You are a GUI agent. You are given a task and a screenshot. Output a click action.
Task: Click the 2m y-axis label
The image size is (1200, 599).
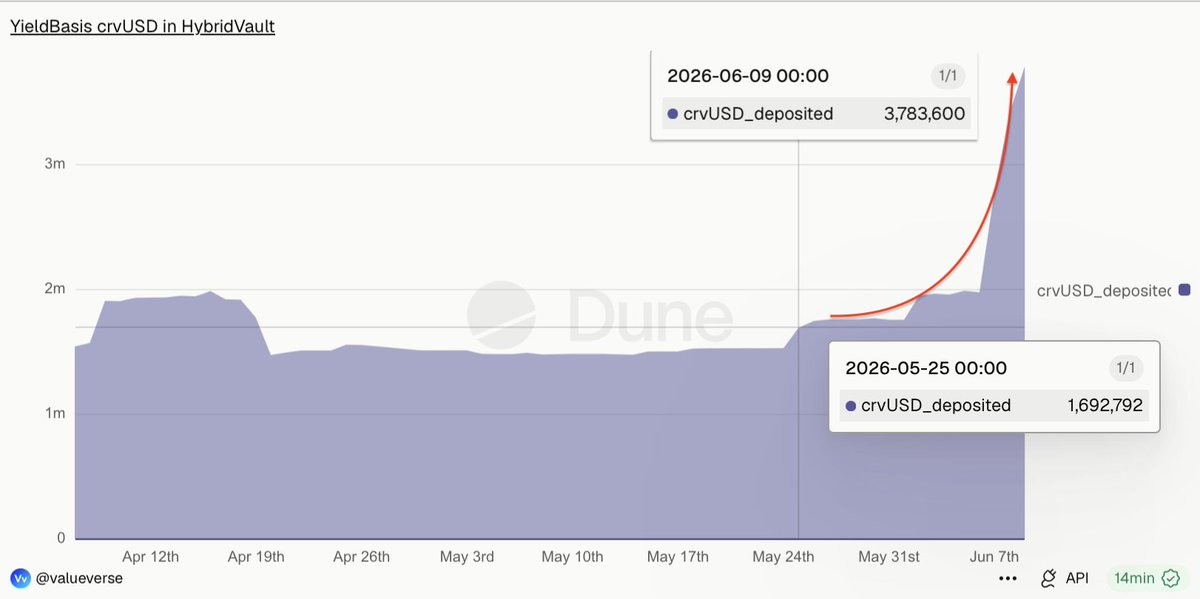(56, 289)
